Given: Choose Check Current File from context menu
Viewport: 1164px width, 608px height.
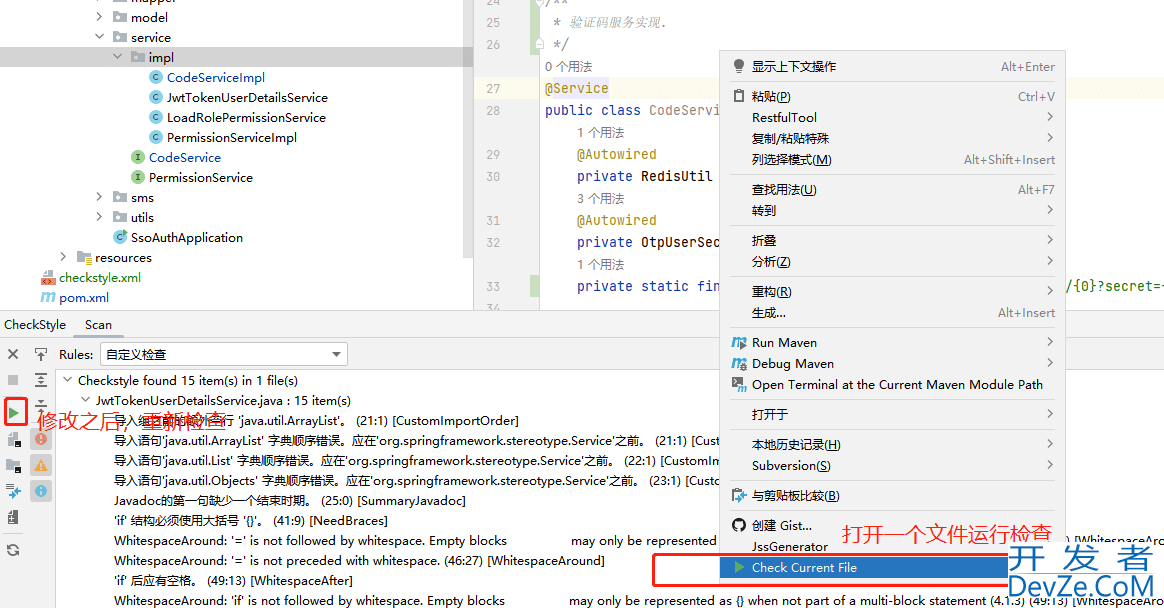Looking at the screenshot, I should 804,568.
